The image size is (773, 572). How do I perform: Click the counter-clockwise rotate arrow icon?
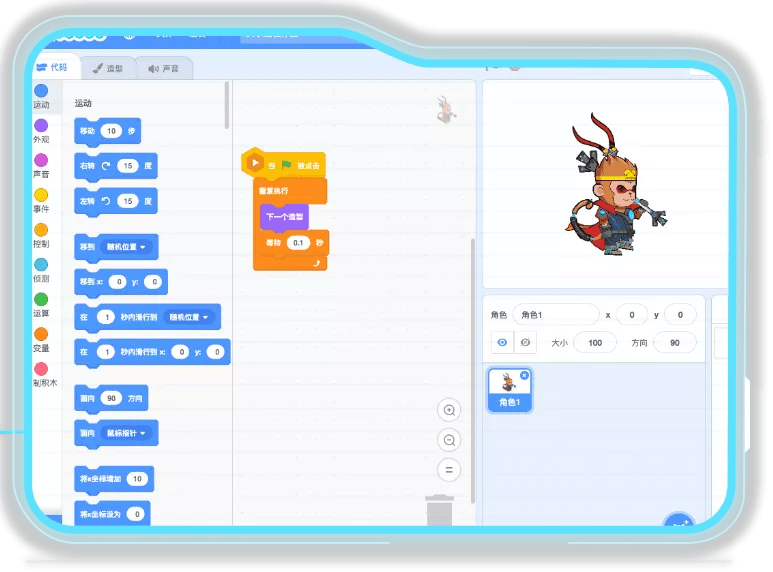(x=105, y=201)
